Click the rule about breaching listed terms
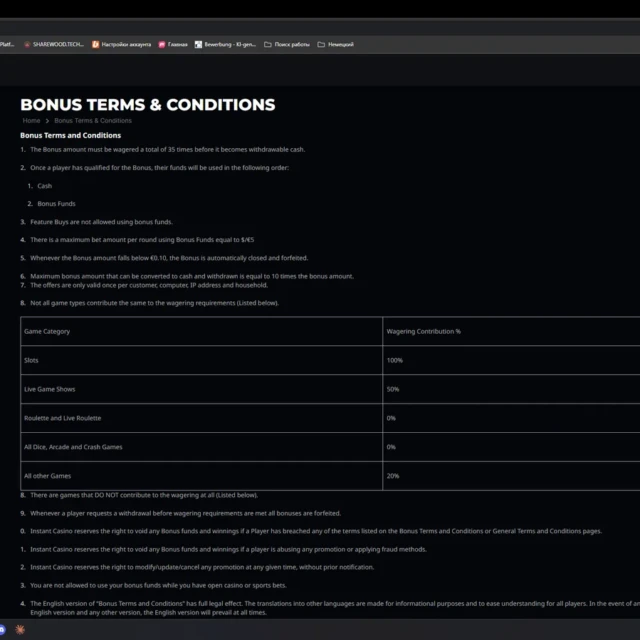Screen dimensions: 640x640 pos(316,531)
